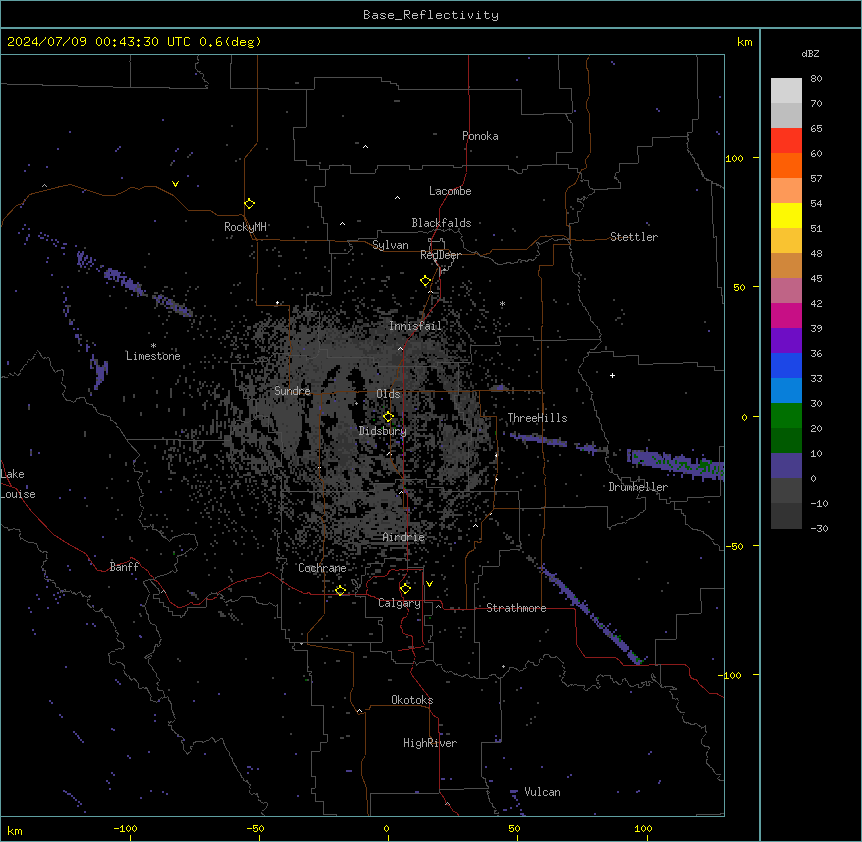The width and height of the screenshot is (862, 842).
Task: Click the yellow diamond marker above Didsbury
Action: tap(388, 417)
